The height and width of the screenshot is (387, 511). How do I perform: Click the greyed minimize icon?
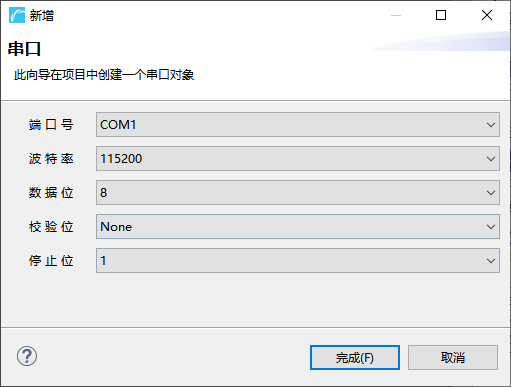[396, 15]
